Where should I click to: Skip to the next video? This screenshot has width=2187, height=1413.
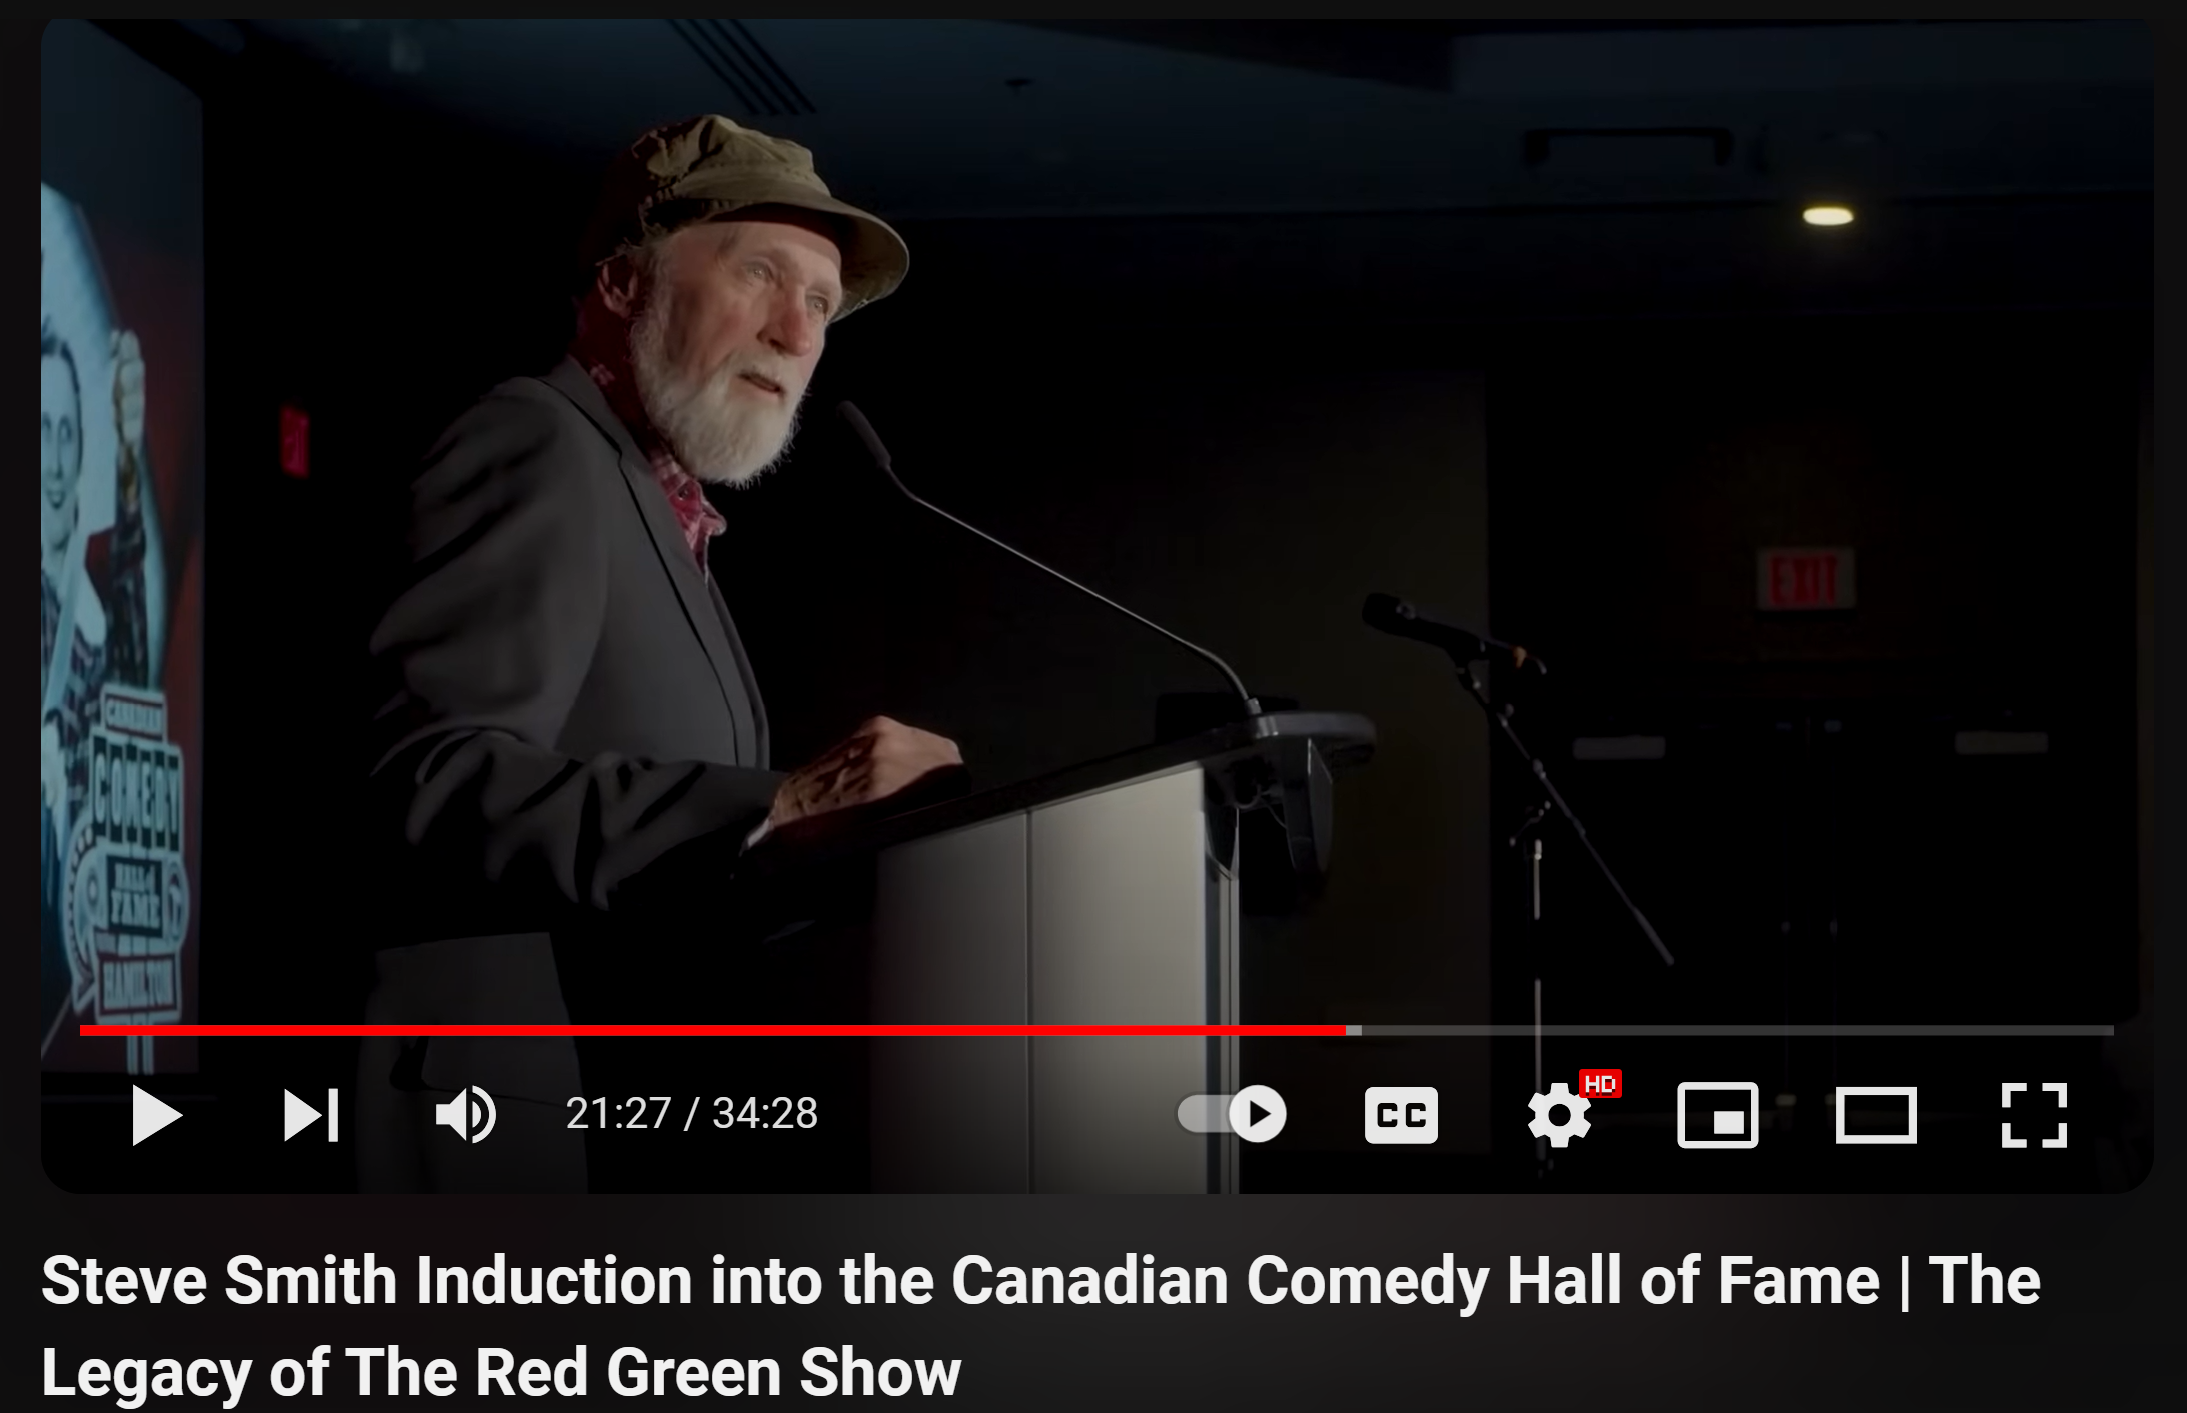[x=311, y=1115]
